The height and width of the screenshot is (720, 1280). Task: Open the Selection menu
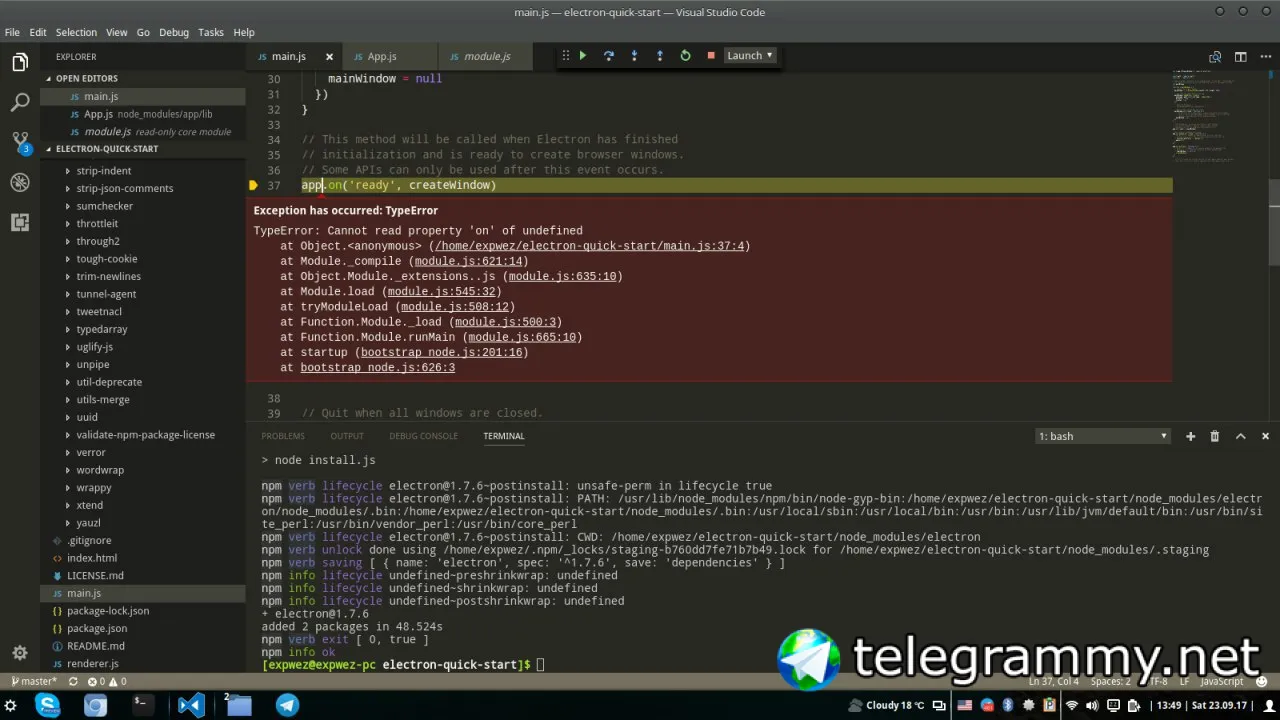click(76, 32)
